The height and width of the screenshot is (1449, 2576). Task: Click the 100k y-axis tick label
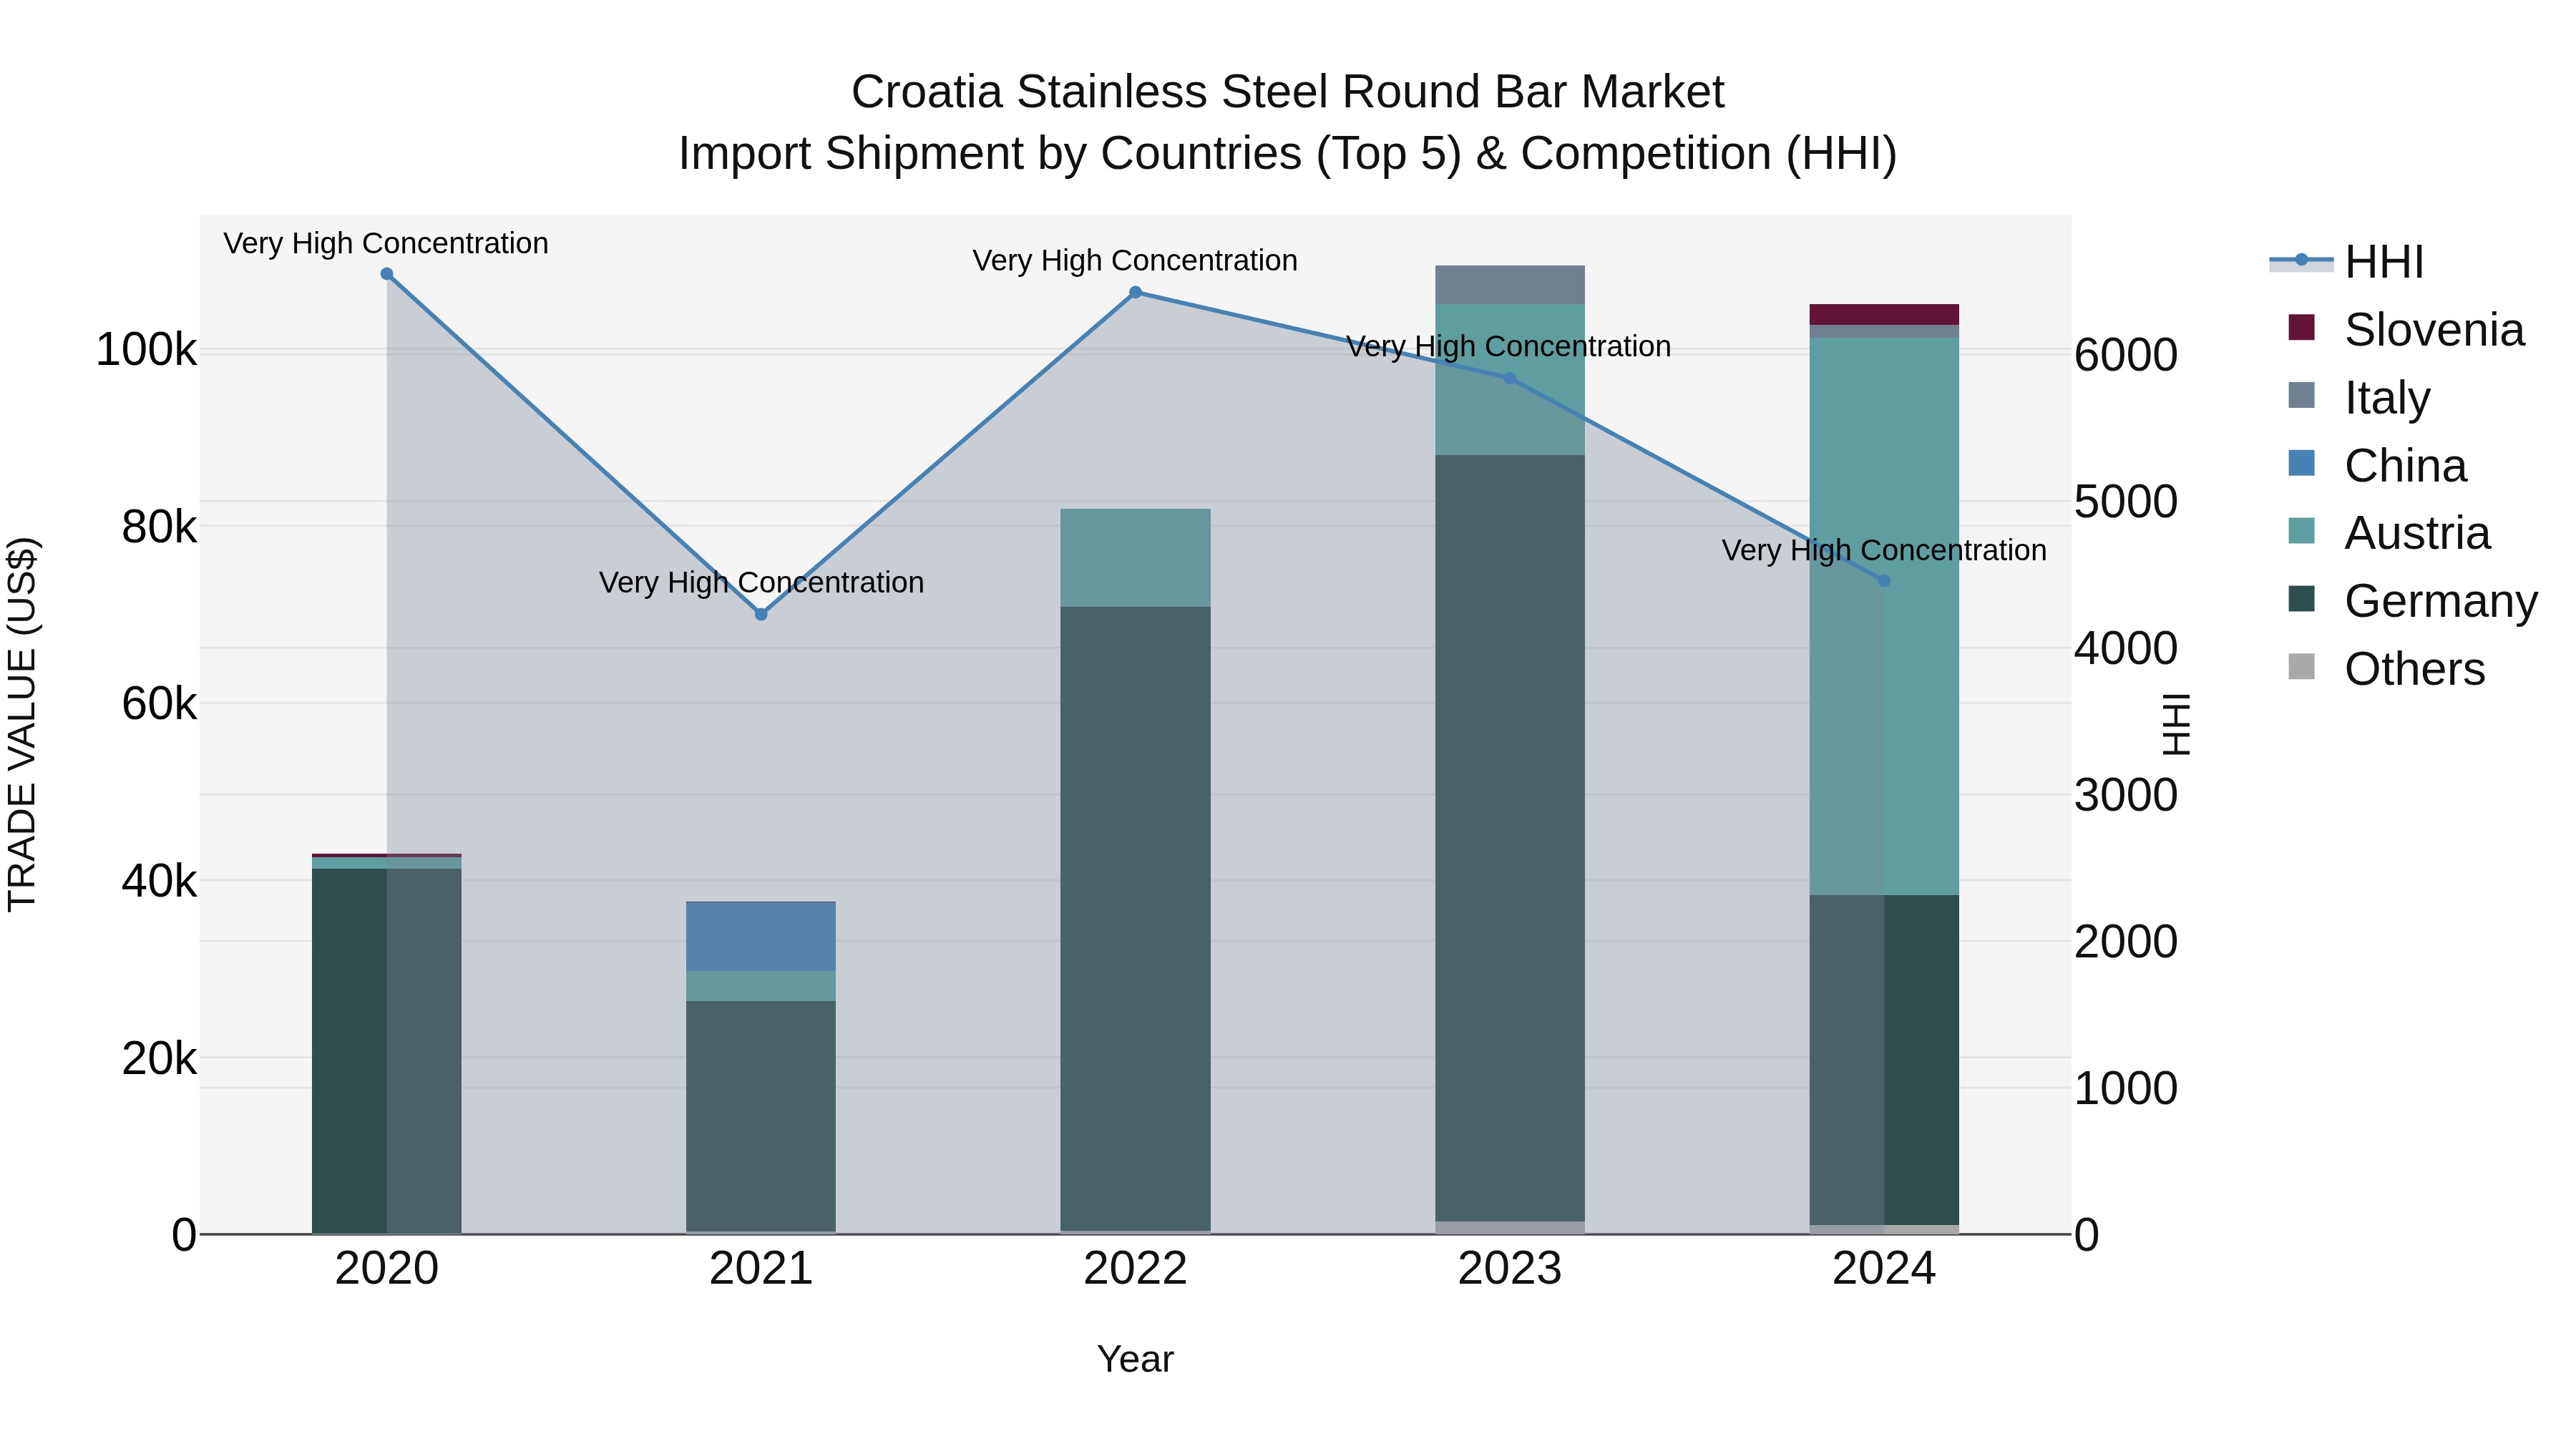[x=146, y=350]
